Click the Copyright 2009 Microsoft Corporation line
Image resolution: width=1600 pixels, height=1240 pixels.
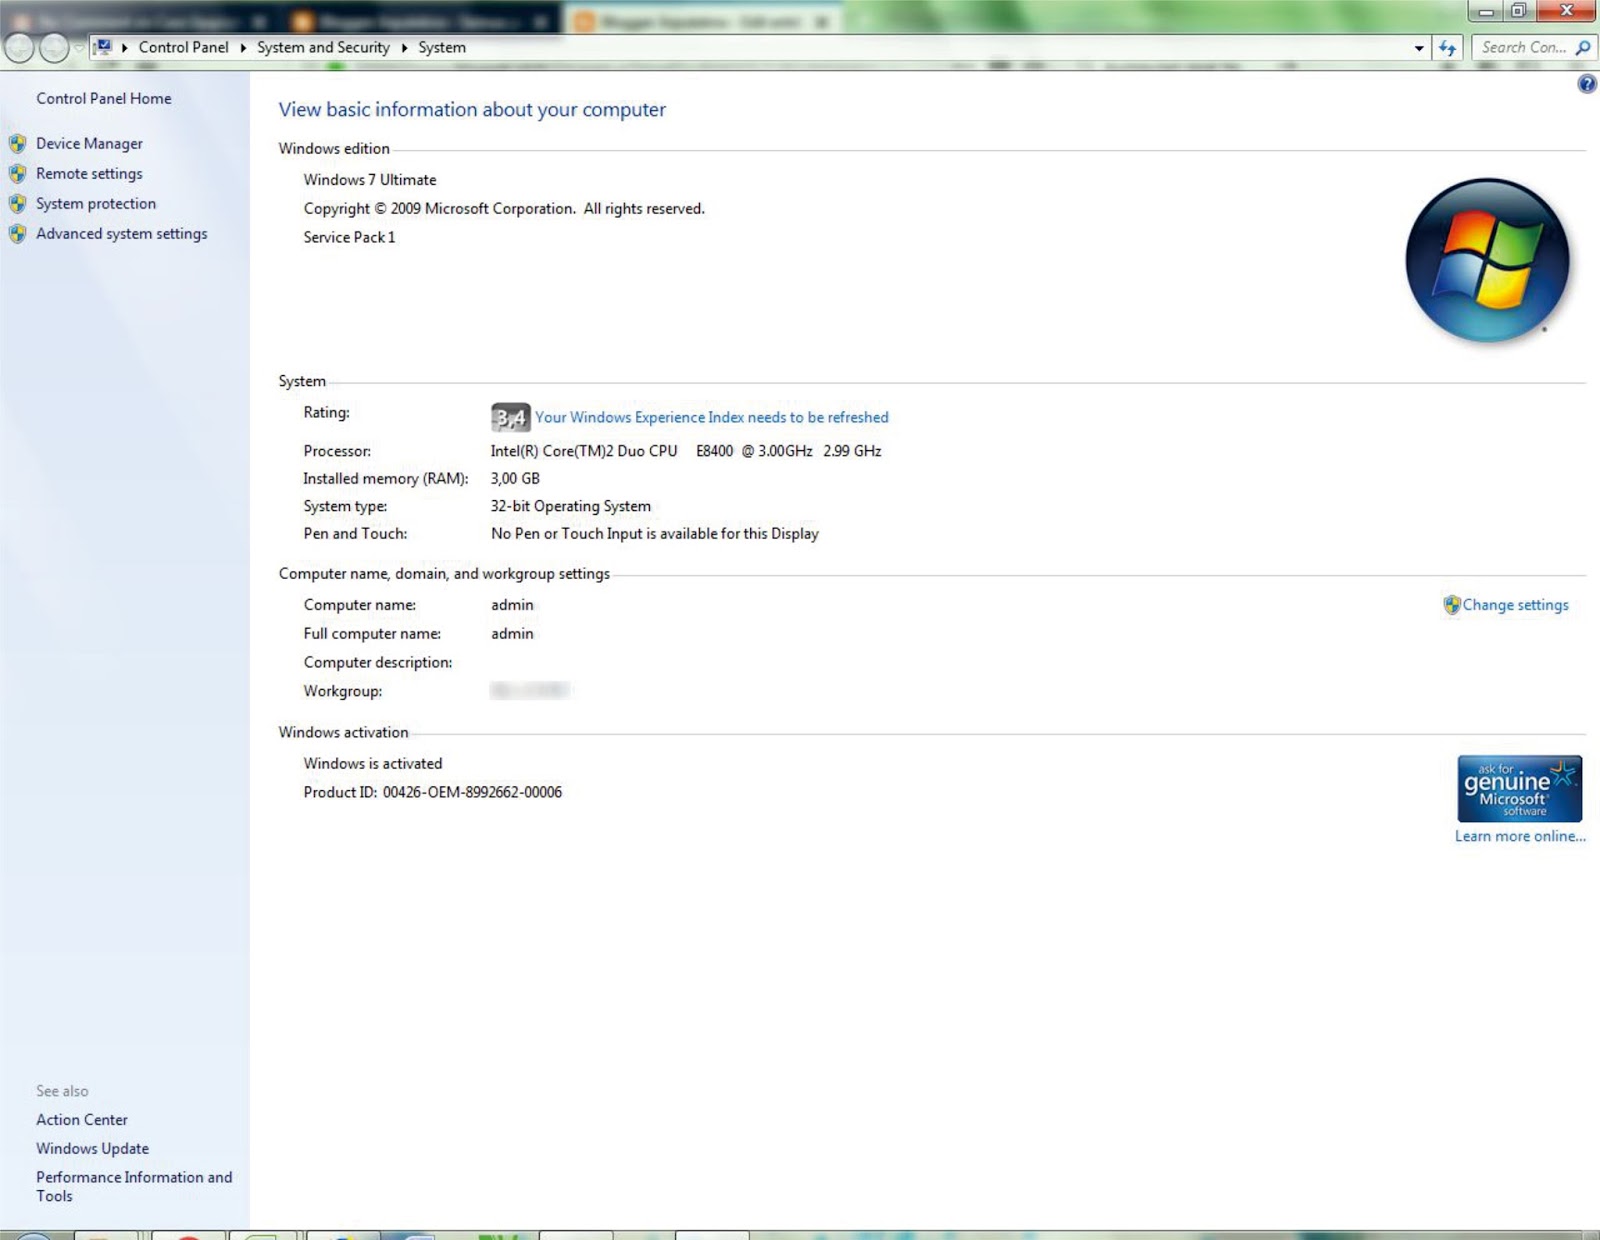[504, 209]
